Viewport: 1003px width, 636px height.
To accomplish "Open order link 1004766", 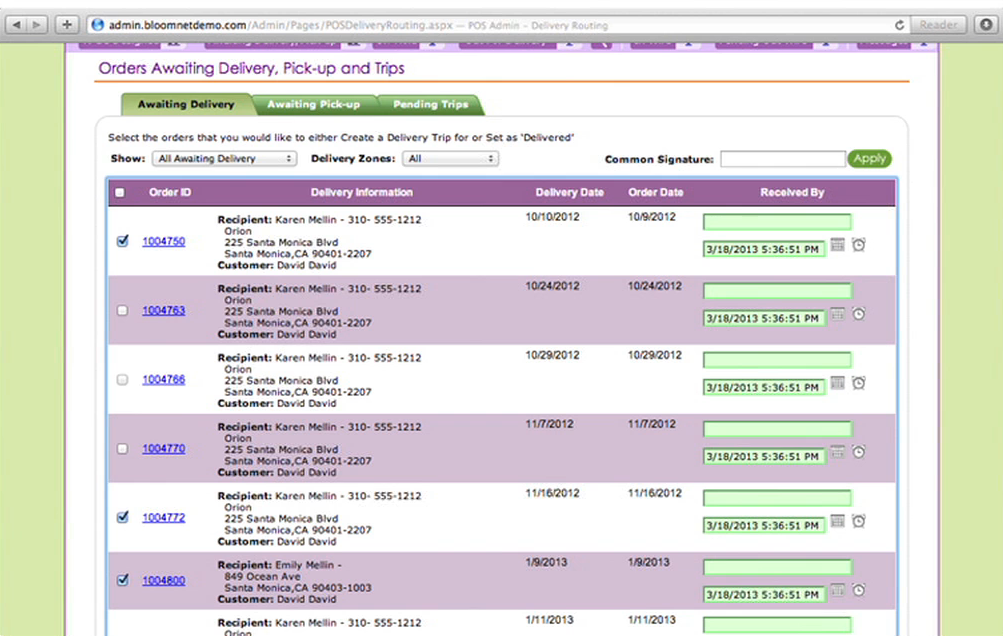I will [164, 379].
